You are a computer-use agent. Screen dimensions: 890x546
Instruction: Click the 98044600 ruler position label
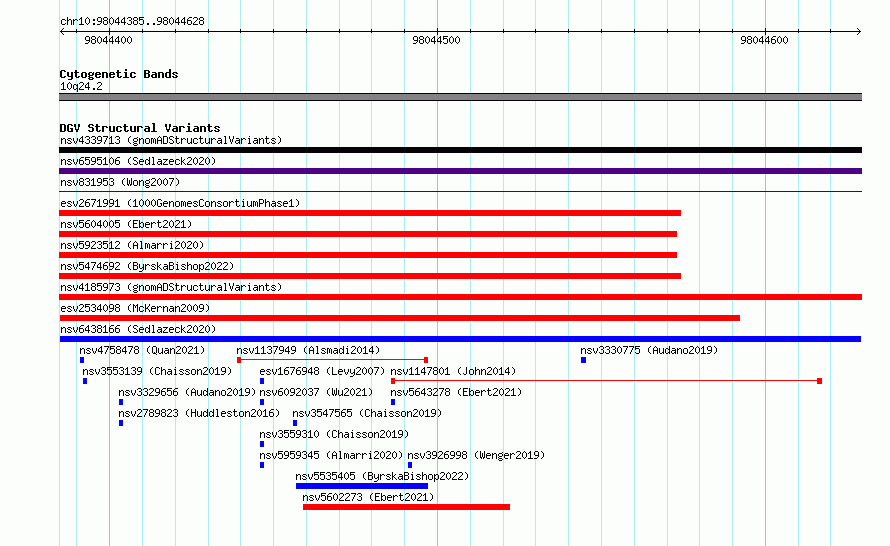(x=764, y=40)
